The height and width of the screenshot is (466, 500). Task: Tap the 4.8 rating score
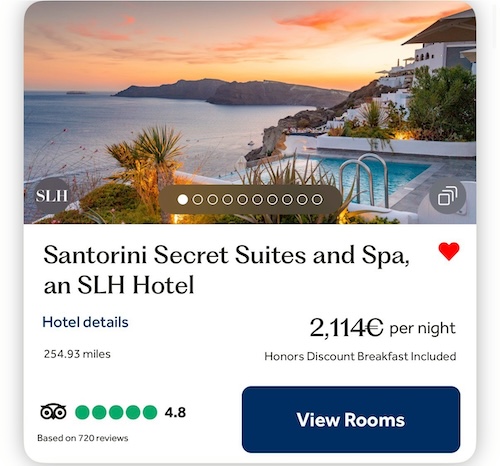tap(175, 413)
